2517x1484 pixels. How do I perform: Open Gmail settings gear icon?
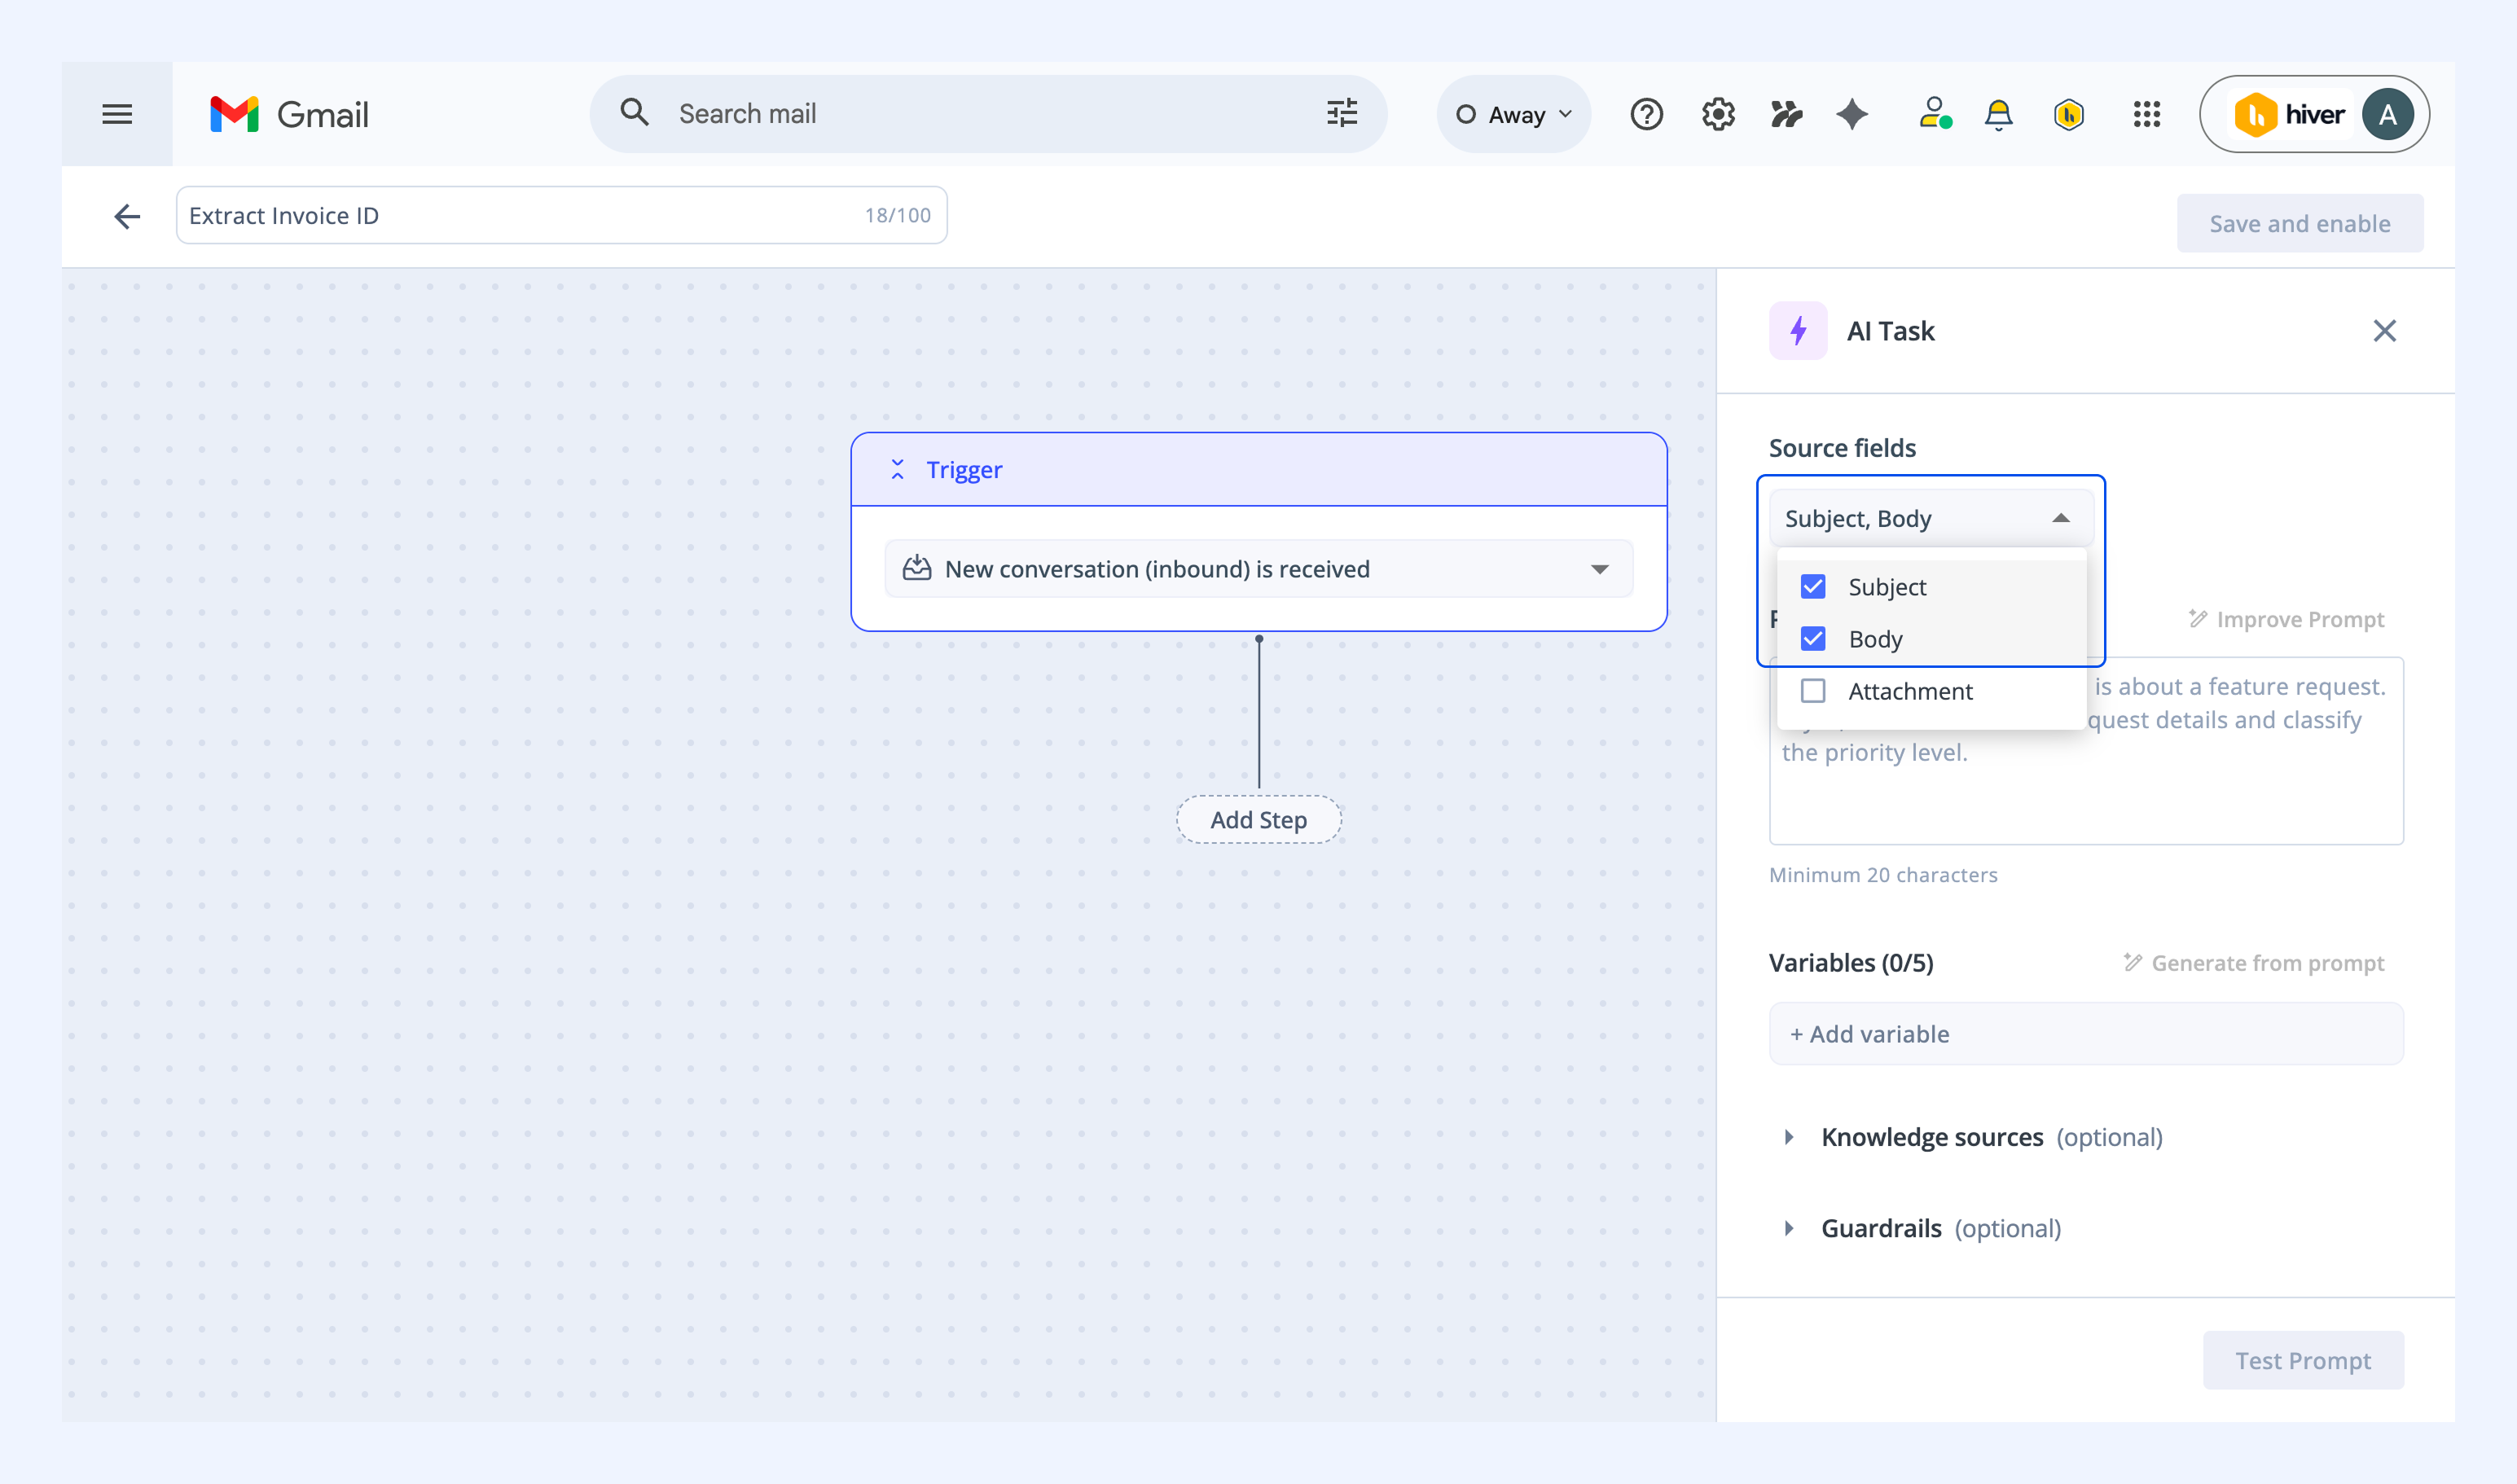[x=1718, y=114]
